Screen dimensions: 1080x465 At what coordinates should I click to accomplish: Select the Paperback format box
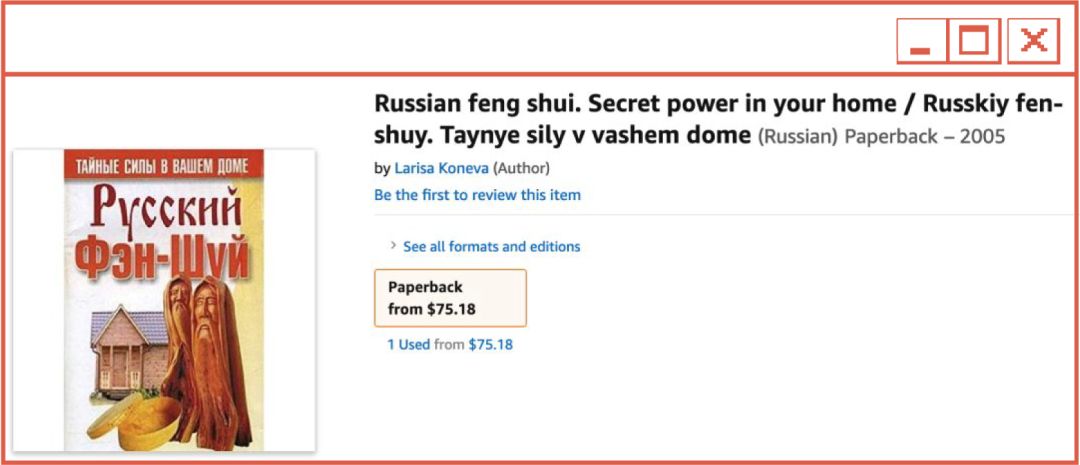point(450,297)
